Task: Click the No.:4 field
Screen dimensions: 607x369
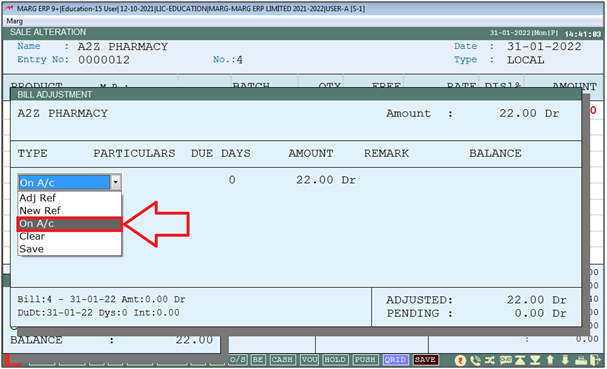Action: tap(228, 60)
